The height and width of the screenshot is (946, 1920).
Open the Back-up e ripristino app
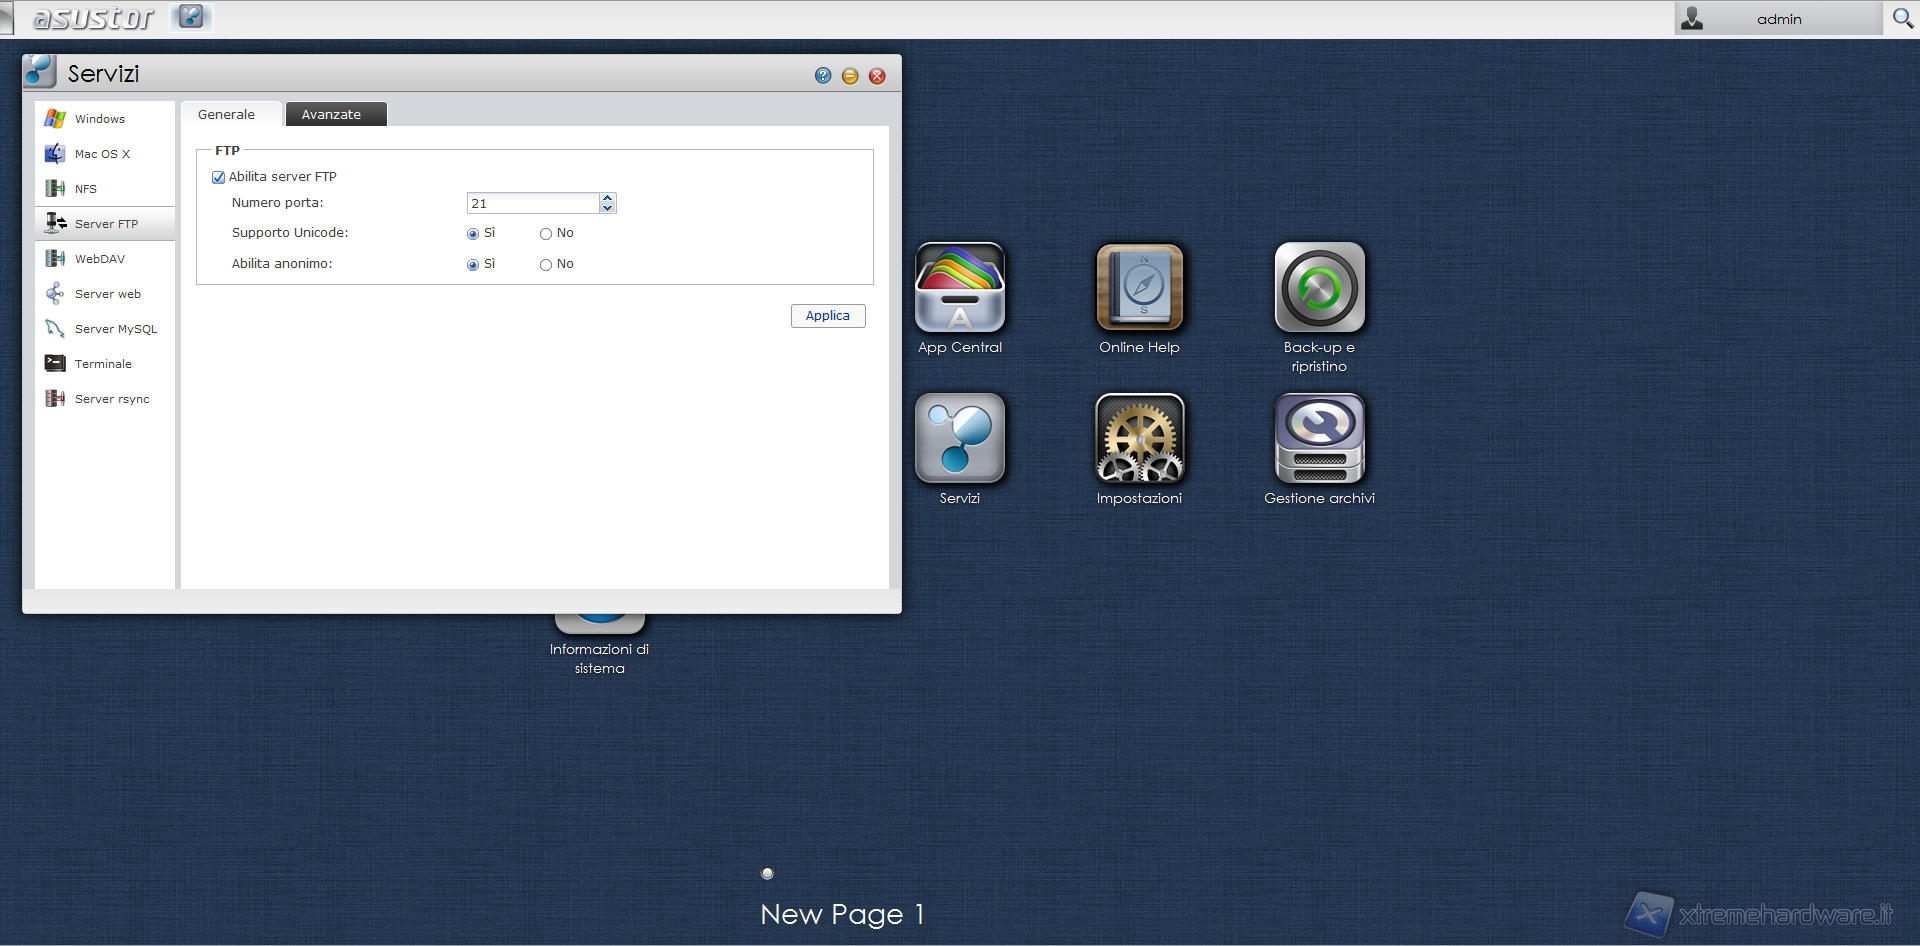1319,288
